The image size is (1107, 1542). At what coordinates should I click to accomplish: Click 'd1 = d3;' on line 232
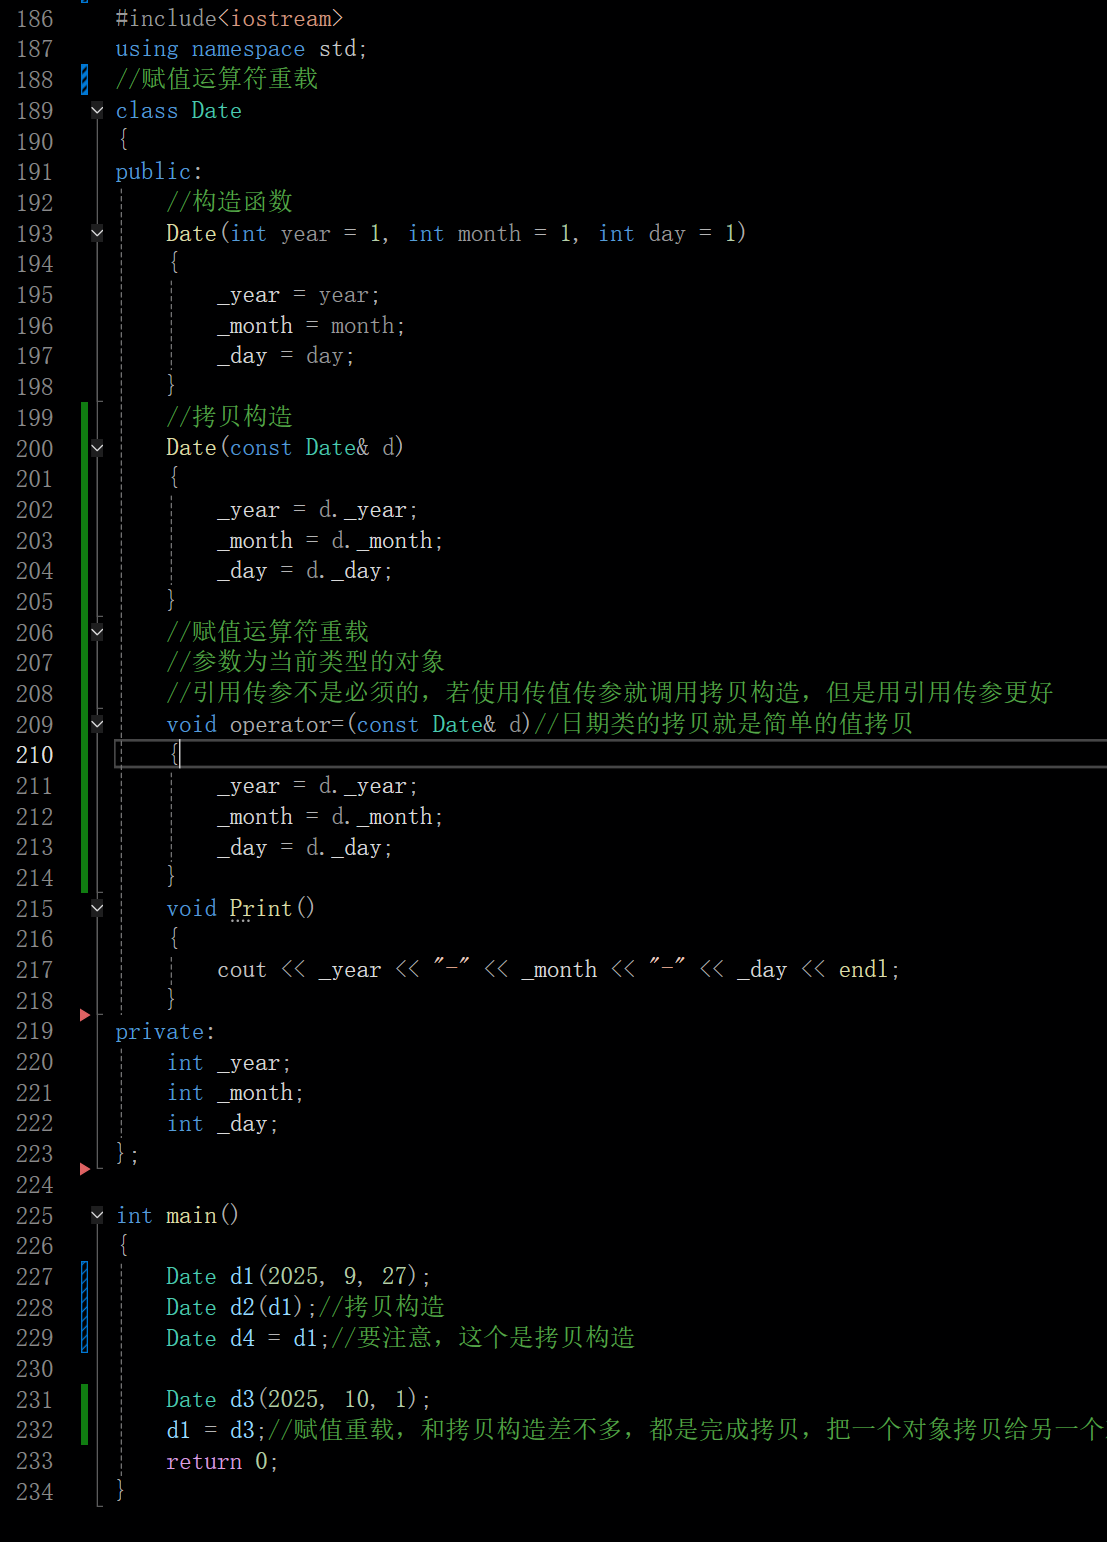217,1430
